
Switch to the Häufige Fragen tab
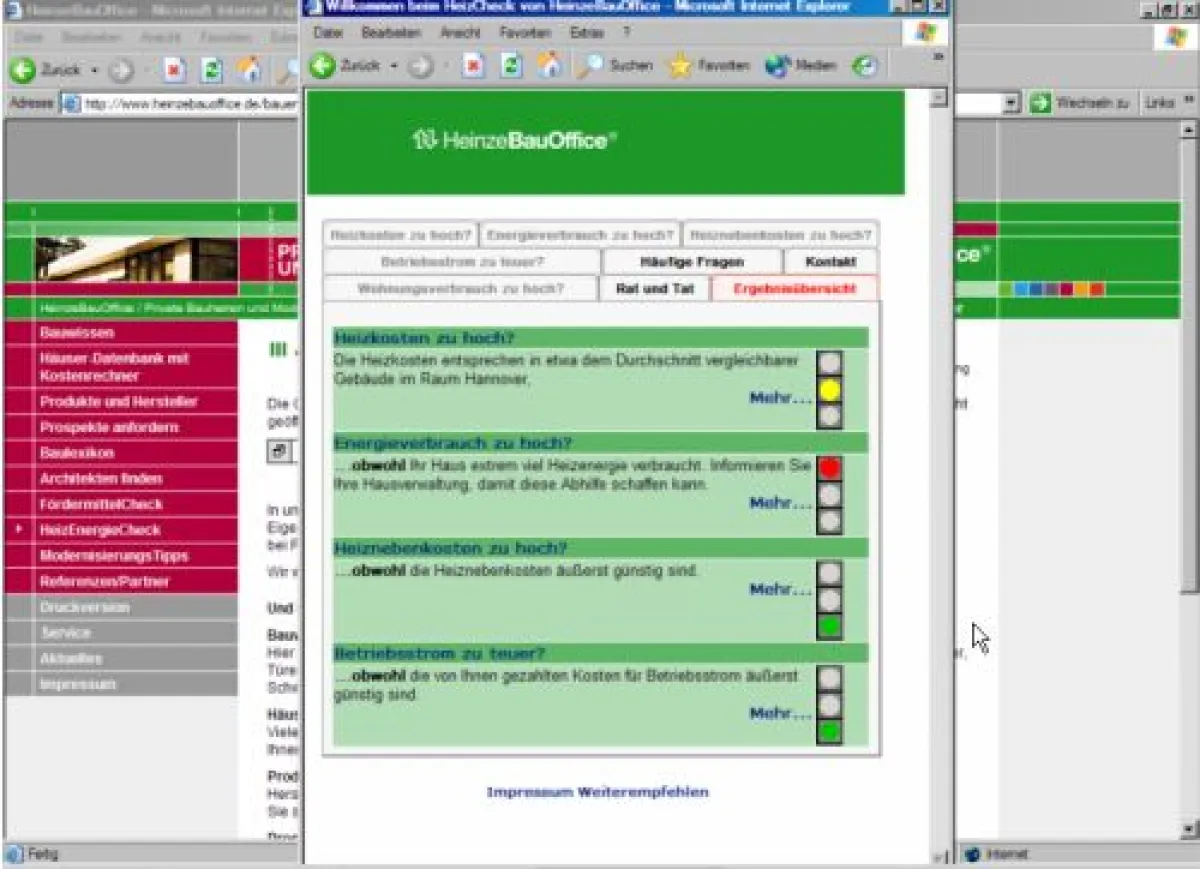[692, 262]
